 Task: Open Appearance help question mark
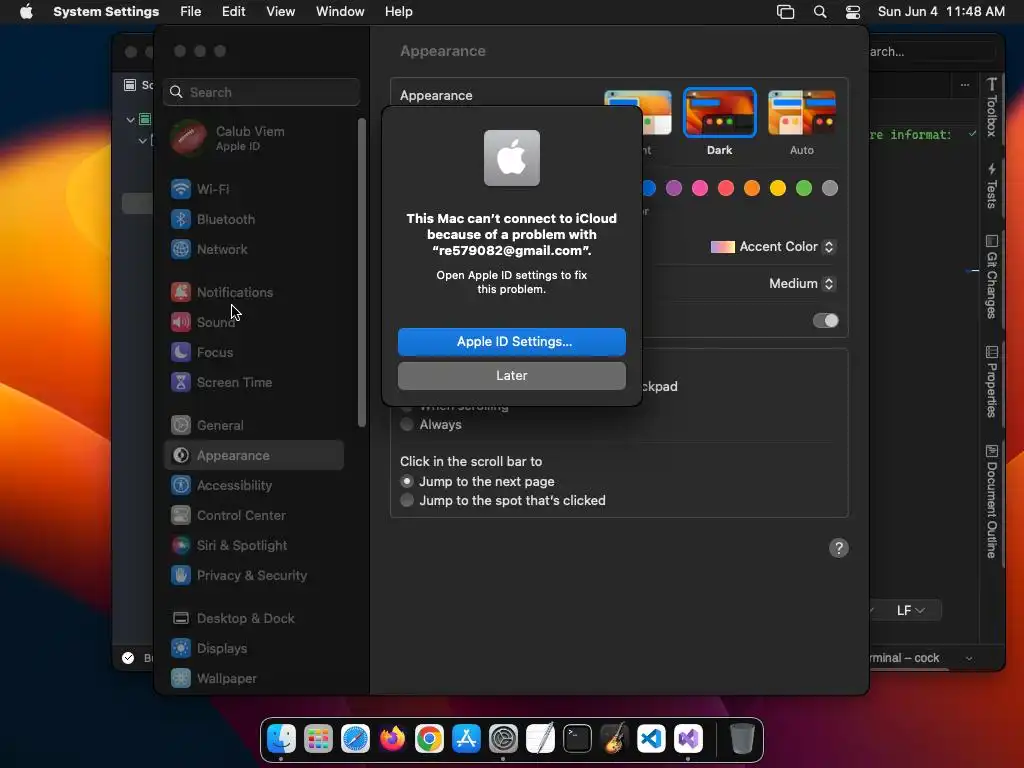(x=839, y=548)
